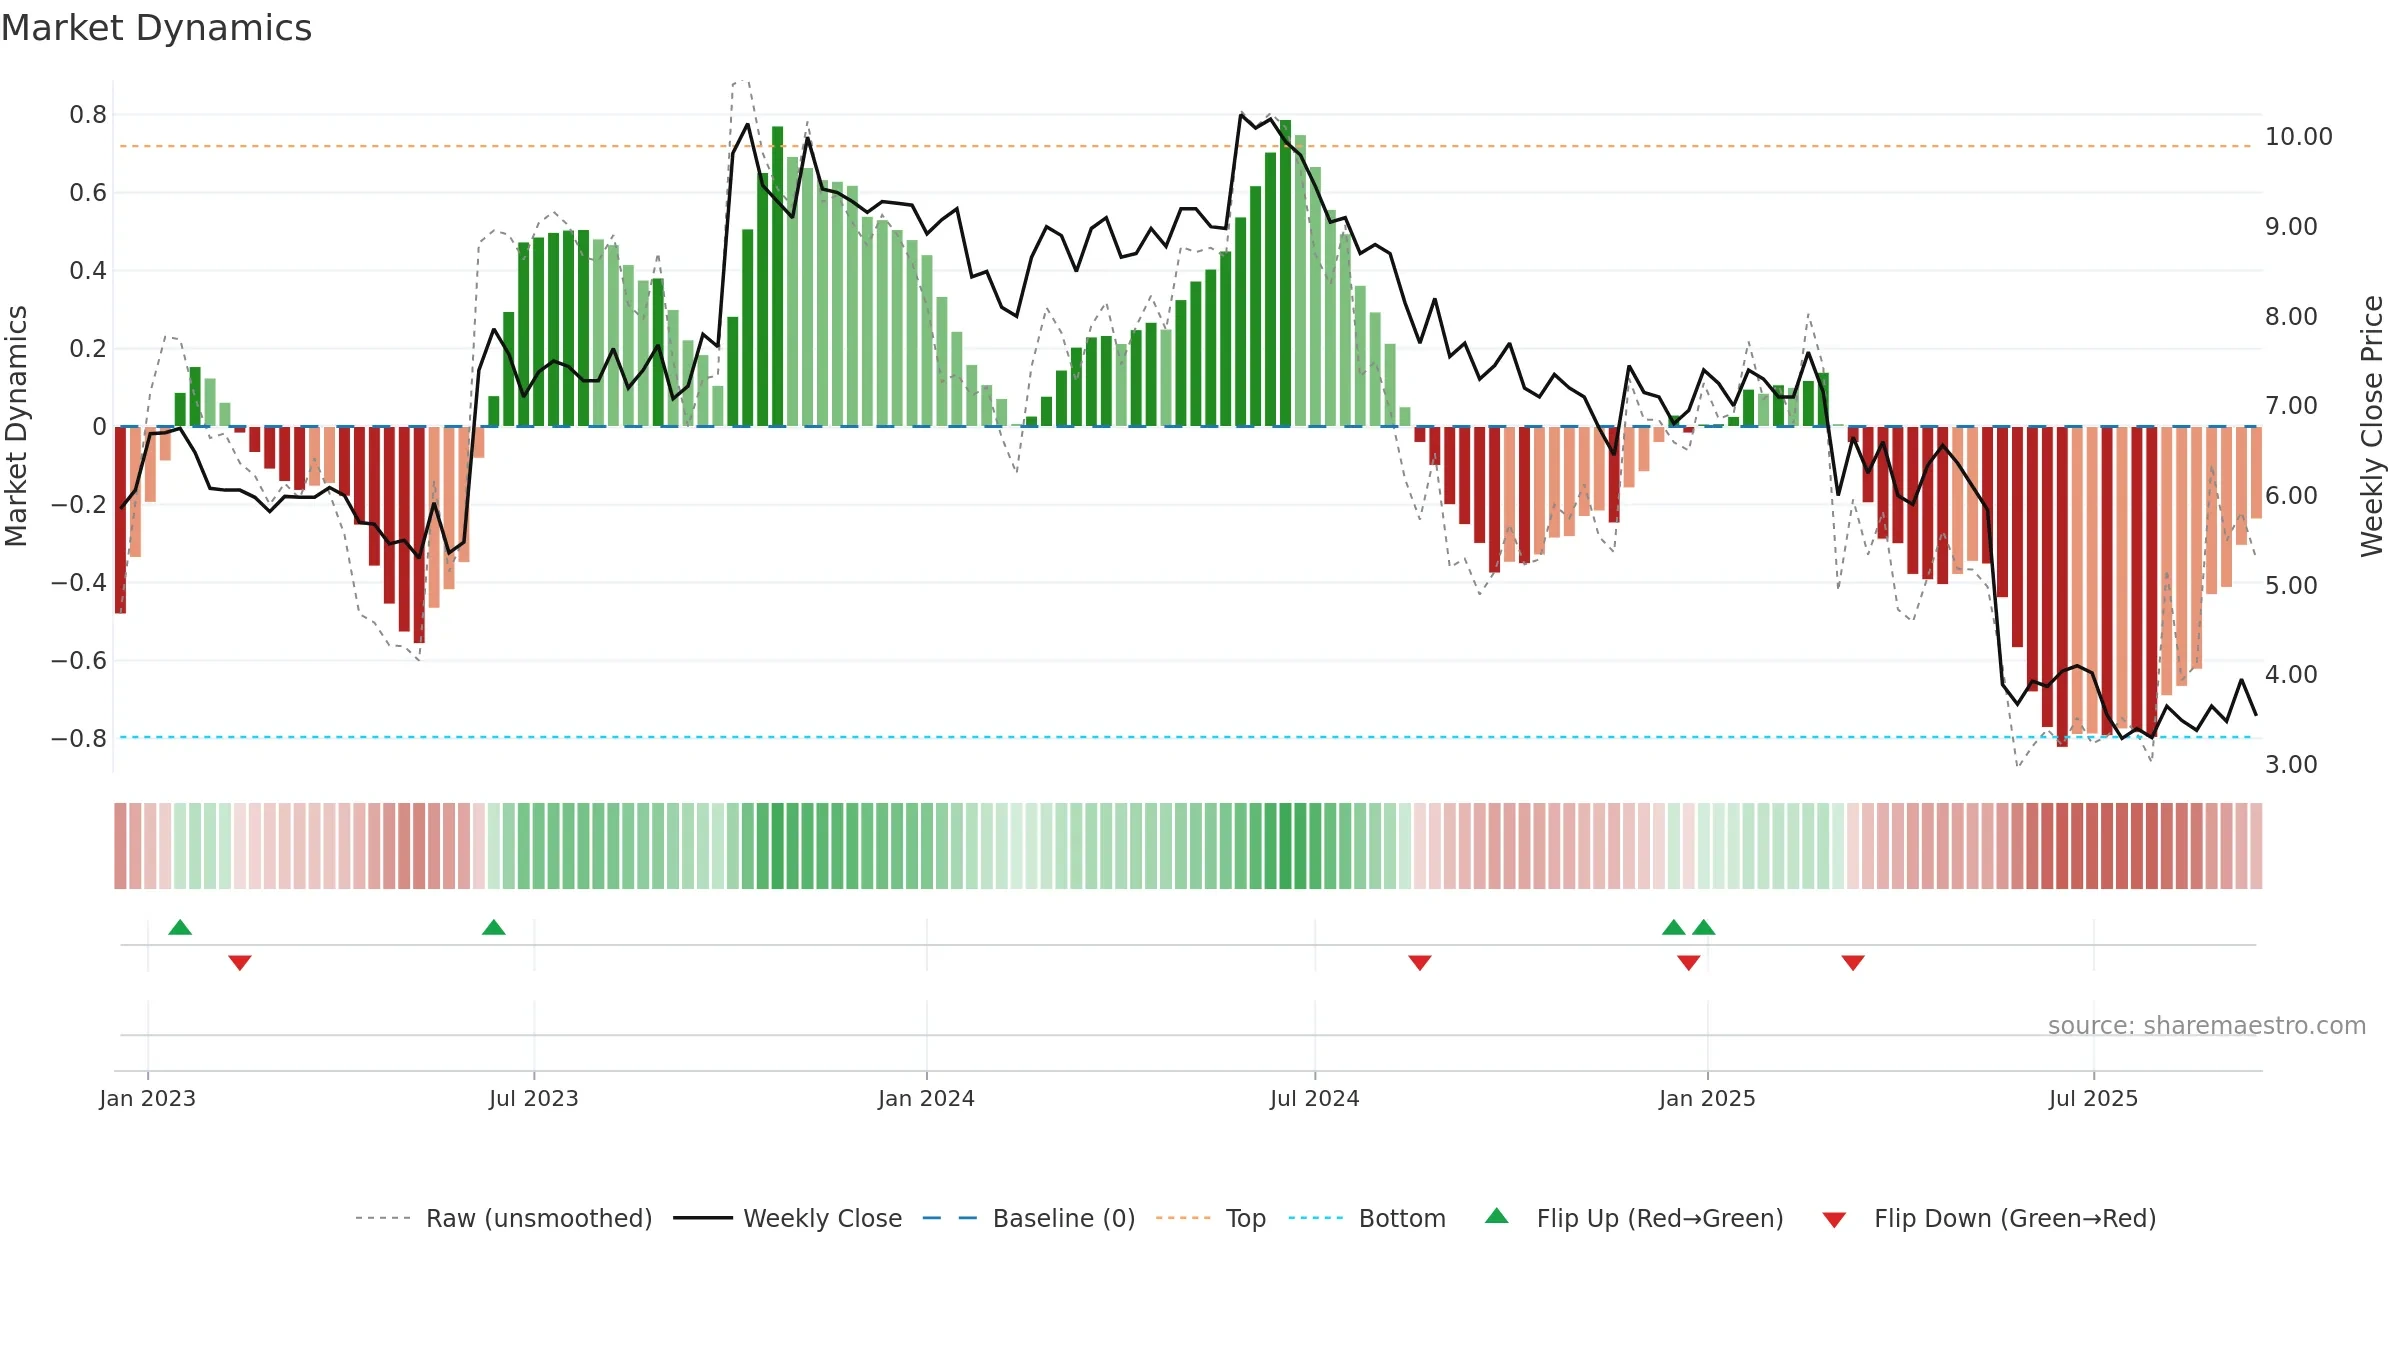Screen dimensions: 2400x1350
Task: Toggle the Raw (unsmoothed) legend entry
Action: point(539,1218)
